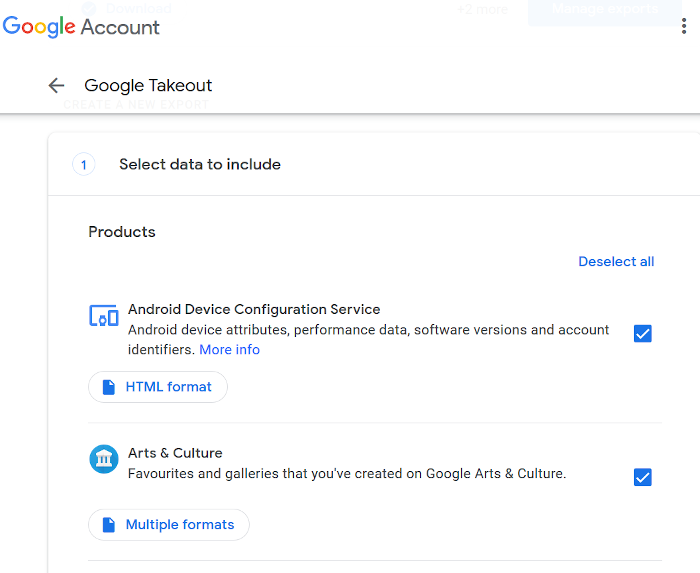Expand the Select data to include section
Image resolution: width=700 pixels, height=573 pixels.
(x=200, y=165)
